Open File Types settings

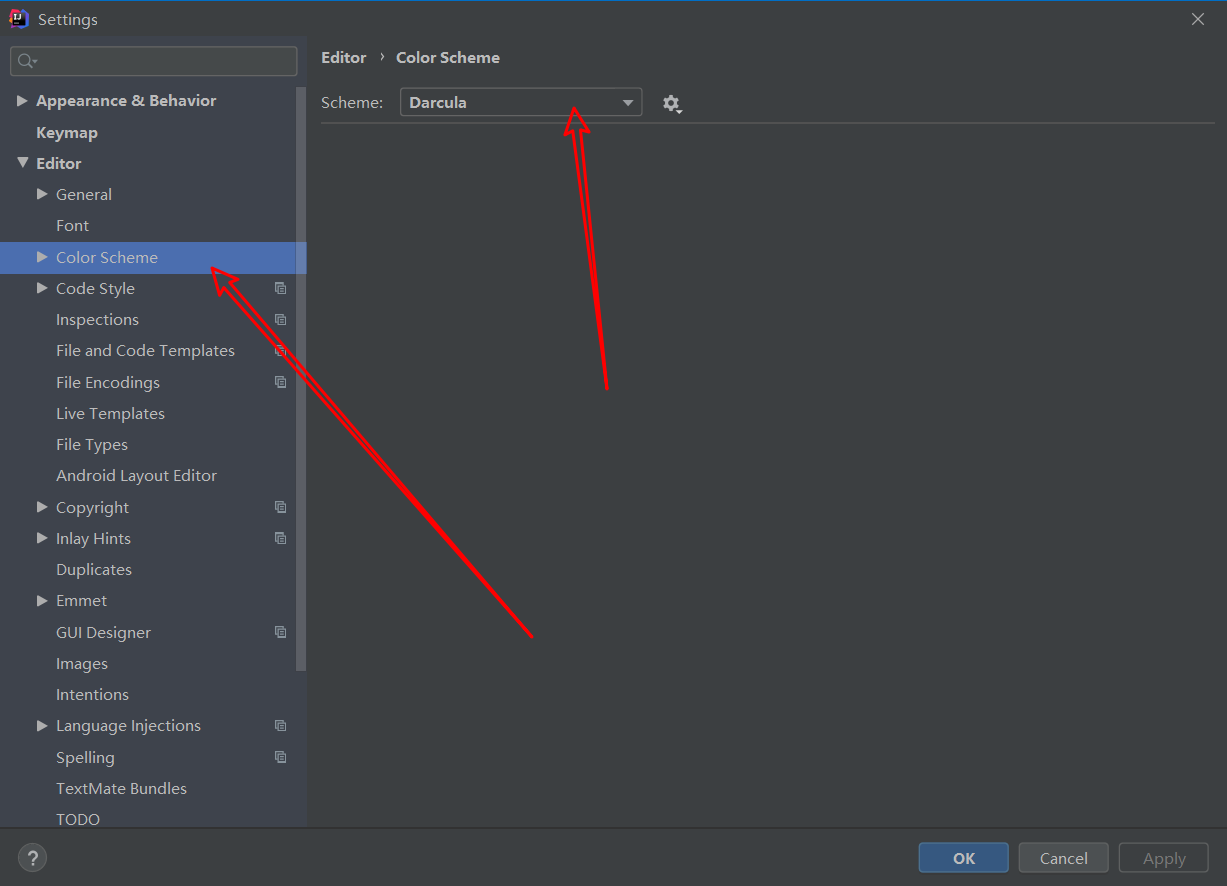(92, 444)
